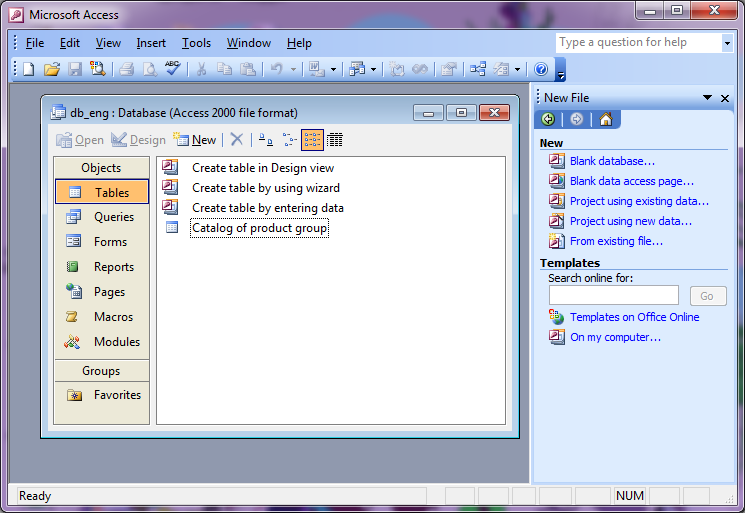Open the Insert menu

pos(151,43)
